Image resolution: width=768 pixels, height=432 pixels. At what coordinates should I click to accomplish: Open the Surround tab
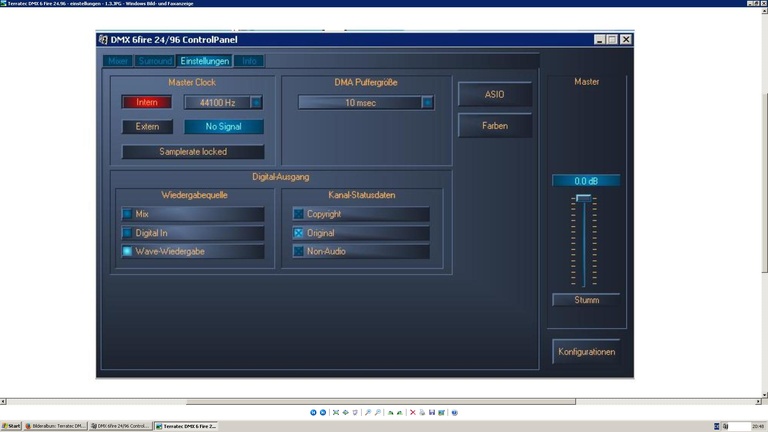(155, 61)
